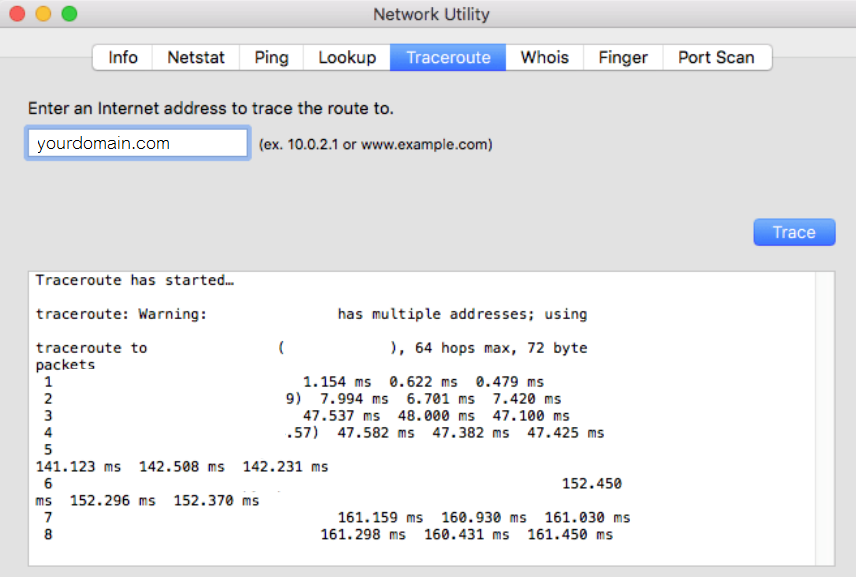Zoom window with the green button

69,13
